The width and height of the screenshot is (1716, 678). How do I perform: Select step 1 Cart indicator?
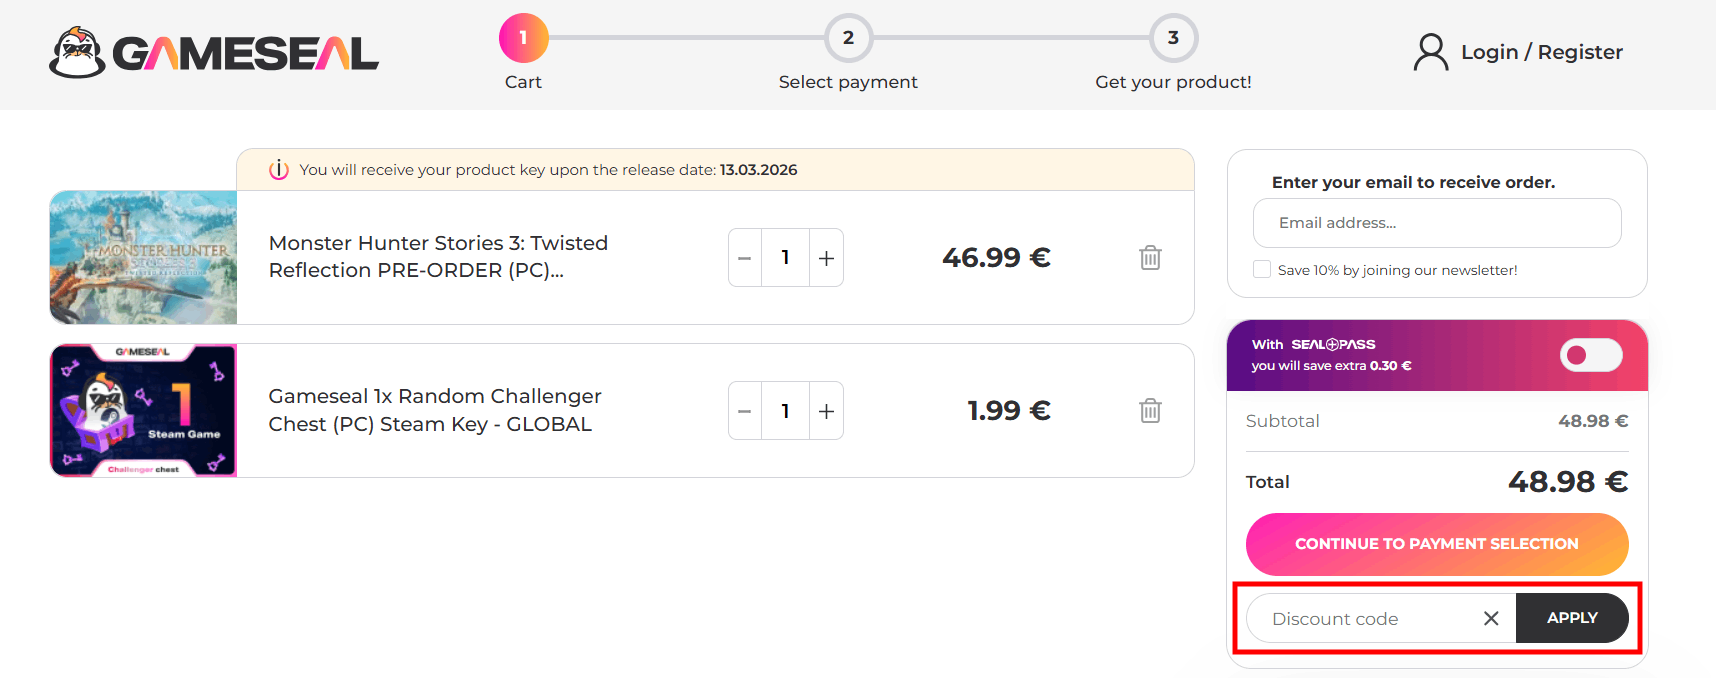523,38
